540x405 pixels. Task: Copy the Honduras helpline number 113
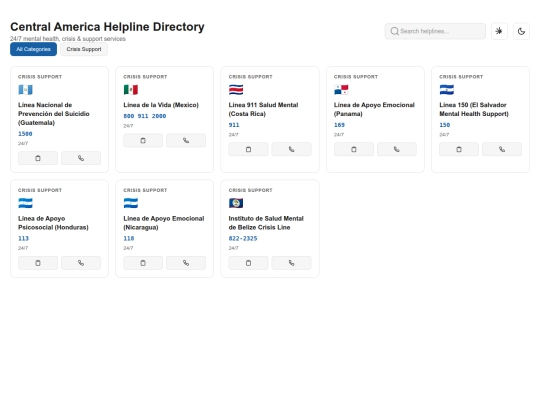[38, 263]
